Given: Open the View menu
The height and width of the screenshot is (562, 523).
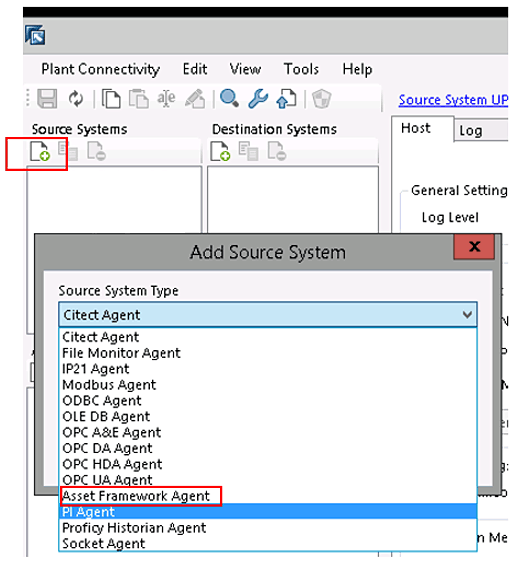Looking at the screenshot, I should pyautogui.click(x=245, y=69).
